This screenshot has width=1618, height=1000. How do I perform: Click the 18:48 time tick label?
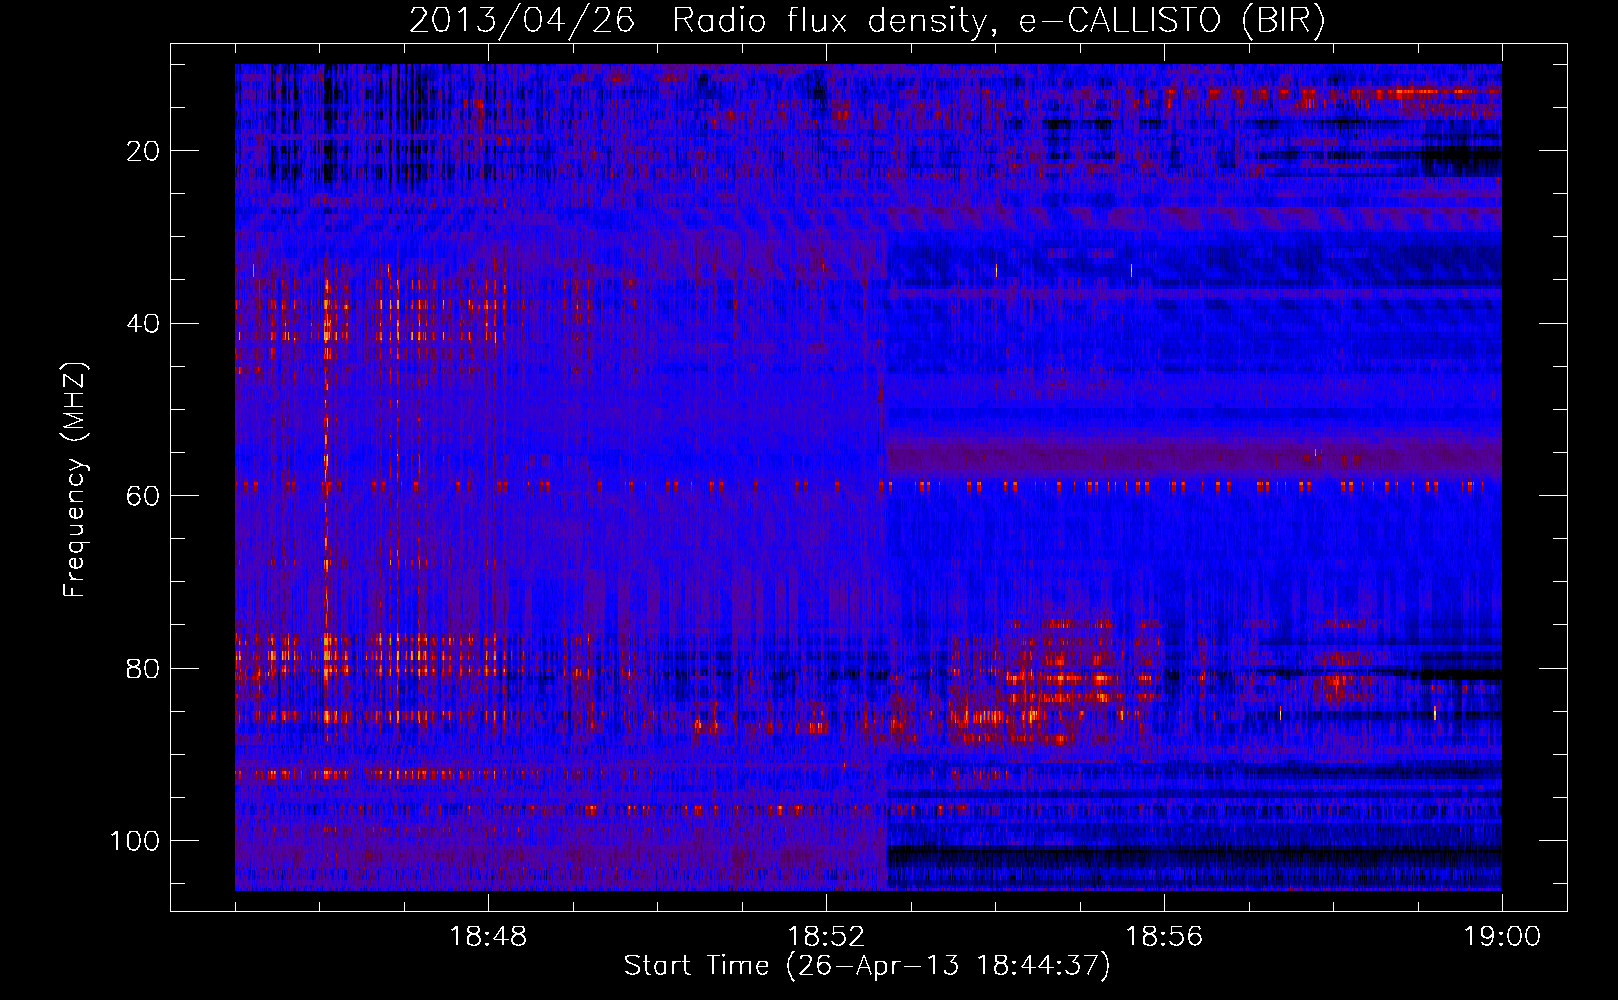489,937
